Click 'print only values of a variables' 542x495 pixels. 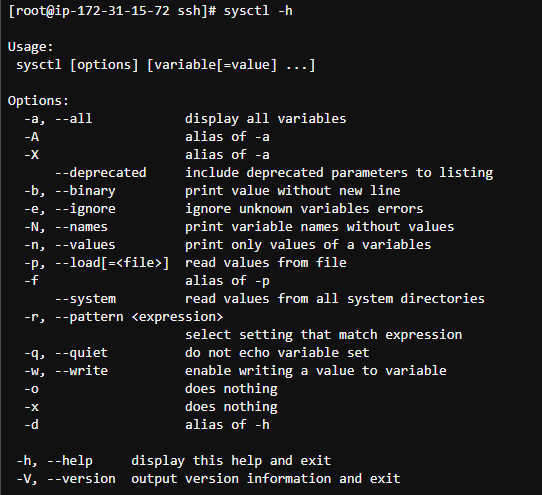[x=308, y=244]
